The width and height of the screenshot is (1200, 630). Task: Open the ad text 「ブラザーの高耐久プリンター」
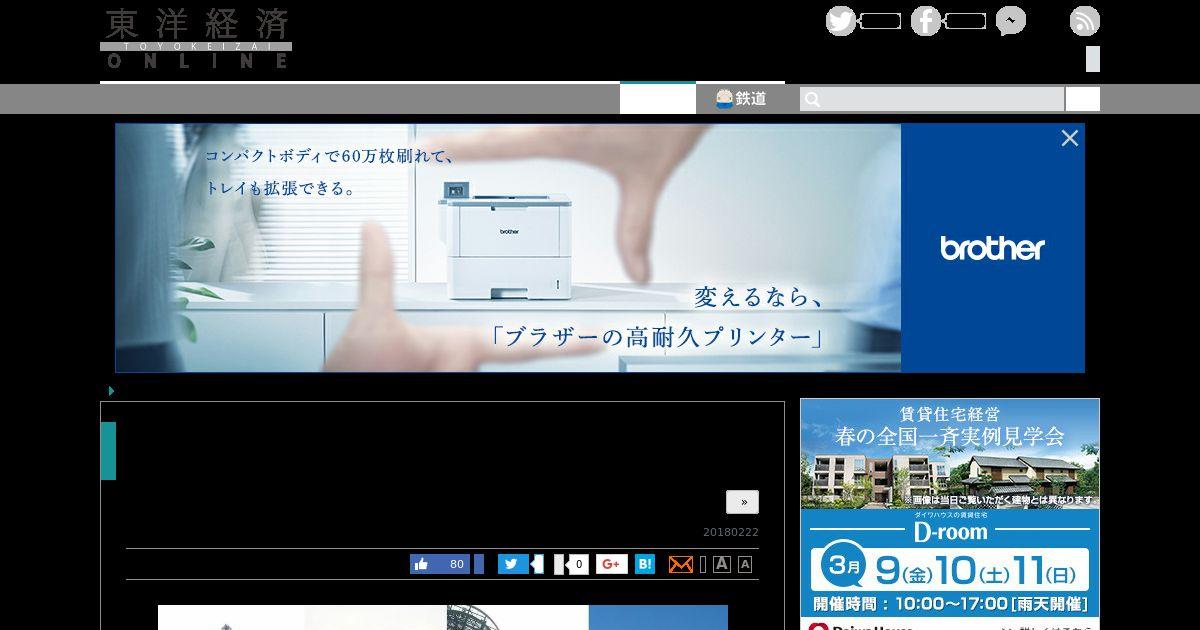(x=658, y=335)
